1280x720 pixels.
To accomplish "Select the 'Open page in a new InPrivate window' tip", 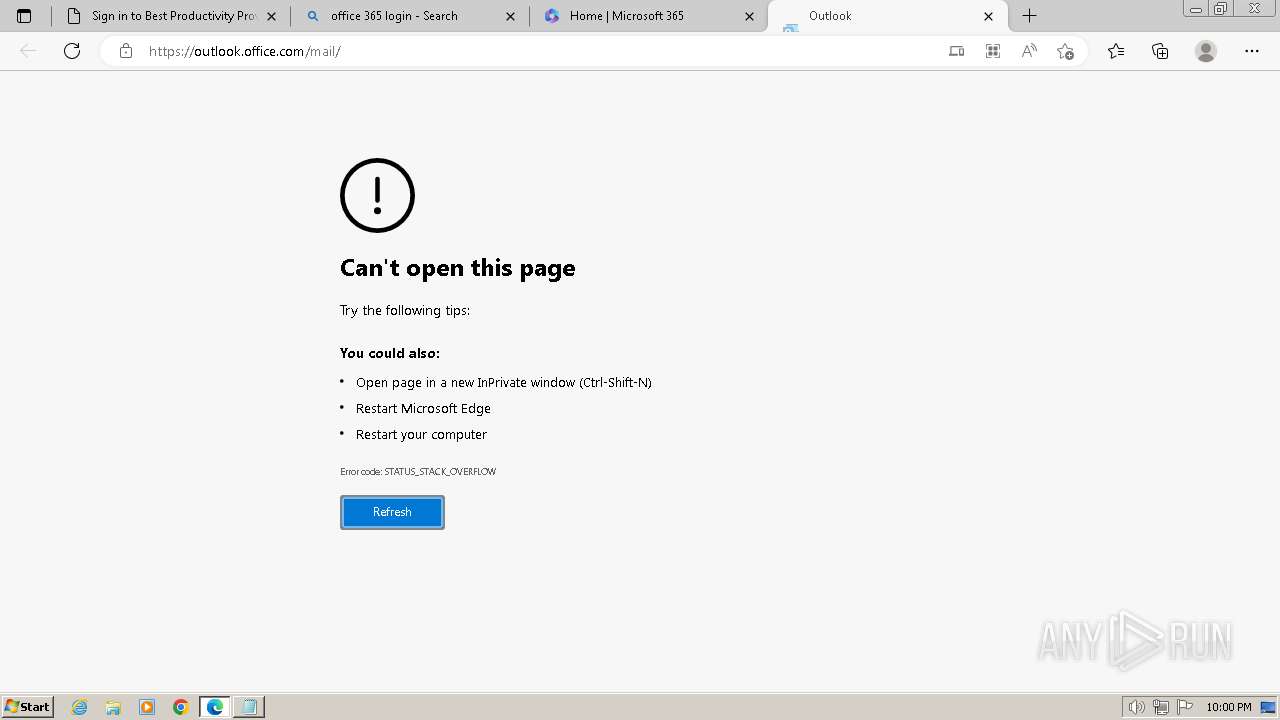I will click(x=504, y=382).
